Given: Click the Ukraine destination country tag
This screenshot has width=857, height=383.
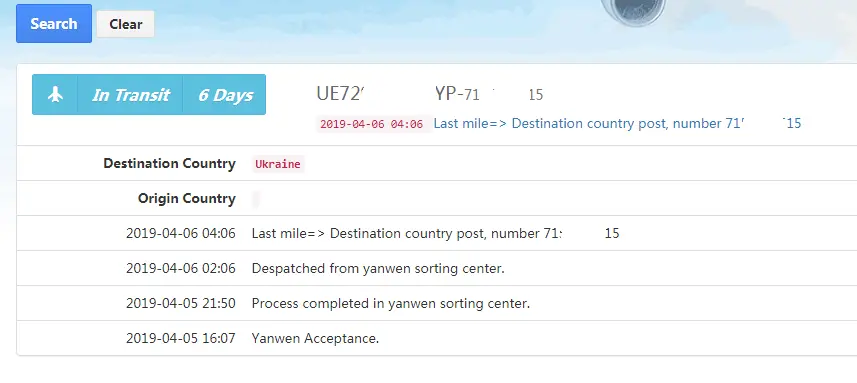Looking at the screenshot, I should point(278,164).
